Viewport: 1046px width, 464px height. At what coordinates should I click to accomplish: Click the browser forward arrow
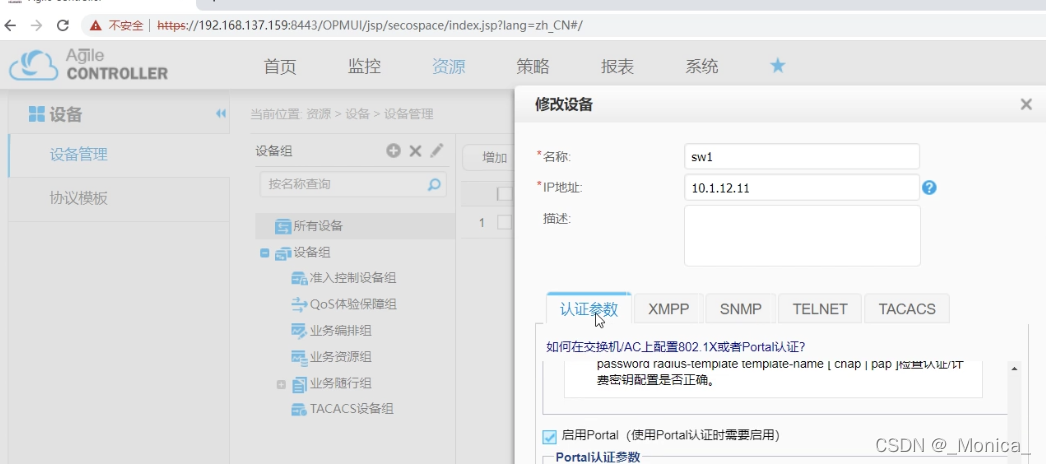pos(36,26)
